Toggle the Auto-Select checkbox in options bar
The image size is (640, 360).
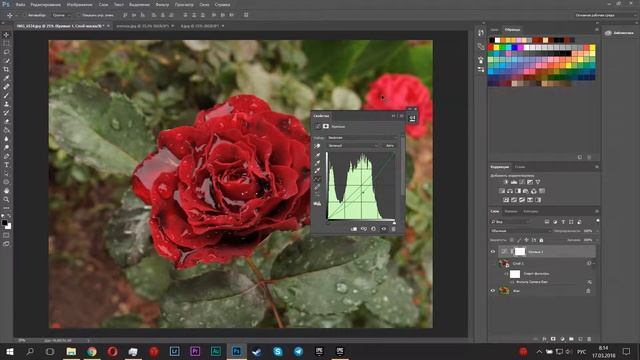pos(25,15)
